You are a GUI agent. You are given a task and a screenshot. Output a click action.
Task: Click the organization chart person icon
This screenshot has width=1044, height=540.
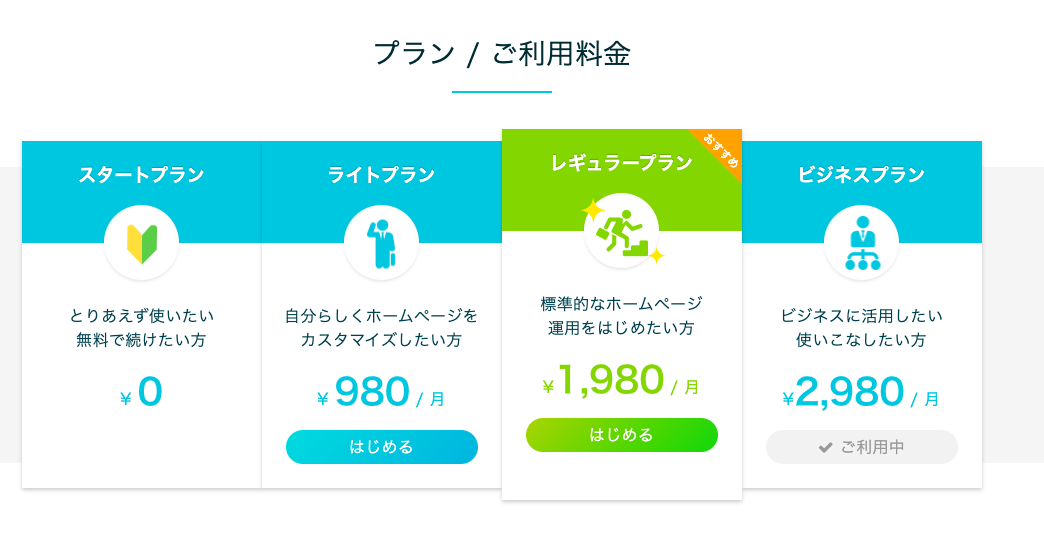pyautogui.click(x=862, y=244)
